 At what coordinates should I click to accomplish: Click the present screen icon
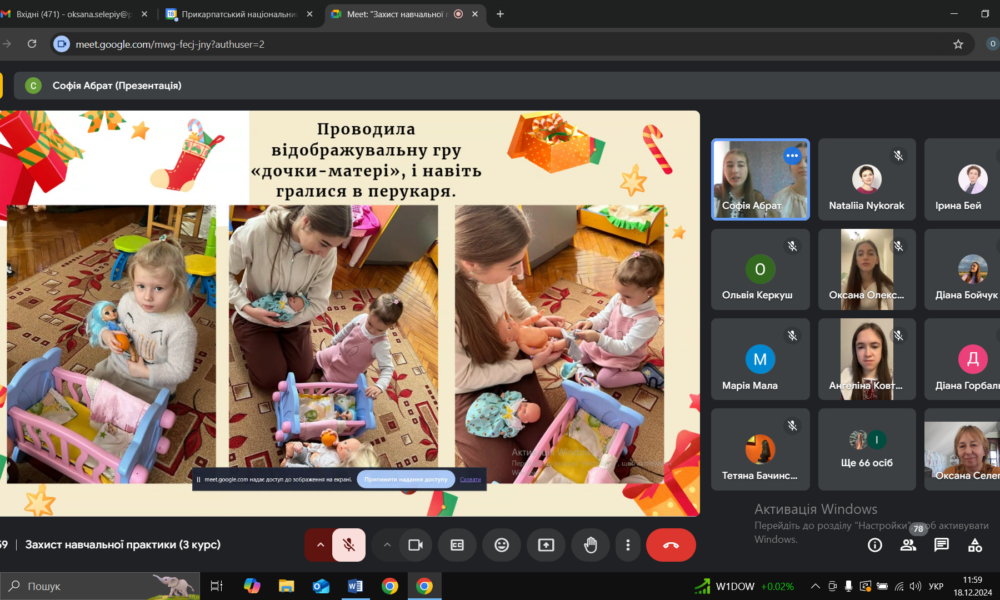click(x=546, y=545)
